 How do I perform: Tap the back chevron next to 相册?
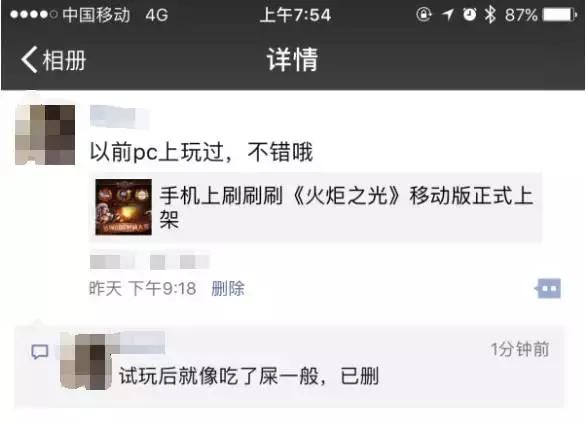click(29, 59)
